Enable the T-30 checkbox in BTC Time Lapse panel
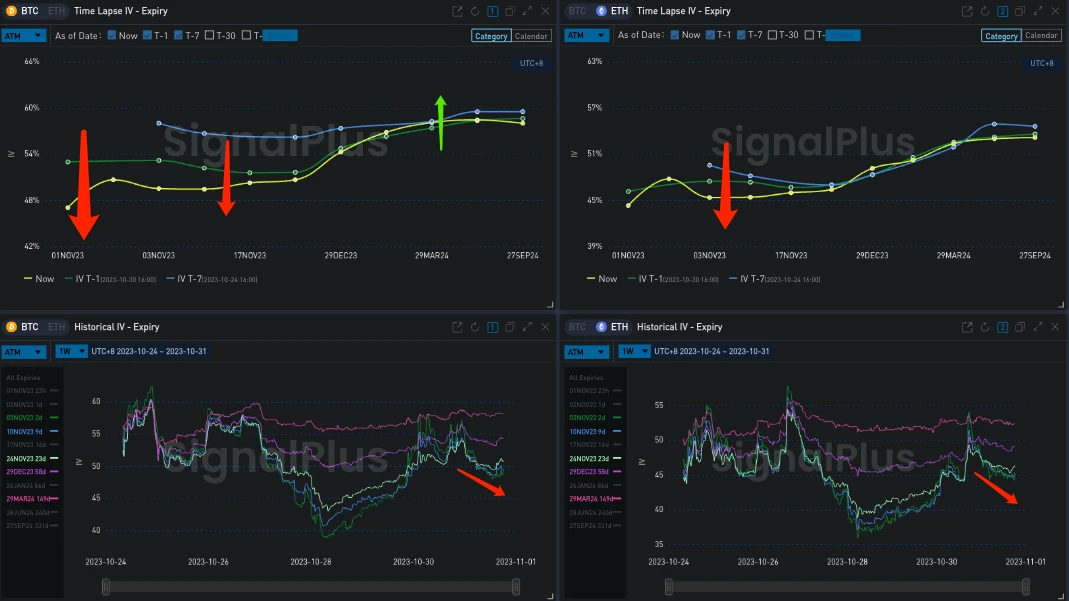1069x601 pixels. (209, 35)
